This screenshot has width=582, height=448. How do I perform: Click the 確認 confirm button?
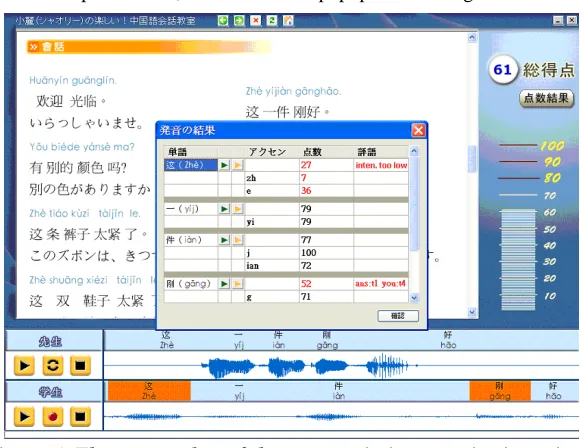click(398, 316)
